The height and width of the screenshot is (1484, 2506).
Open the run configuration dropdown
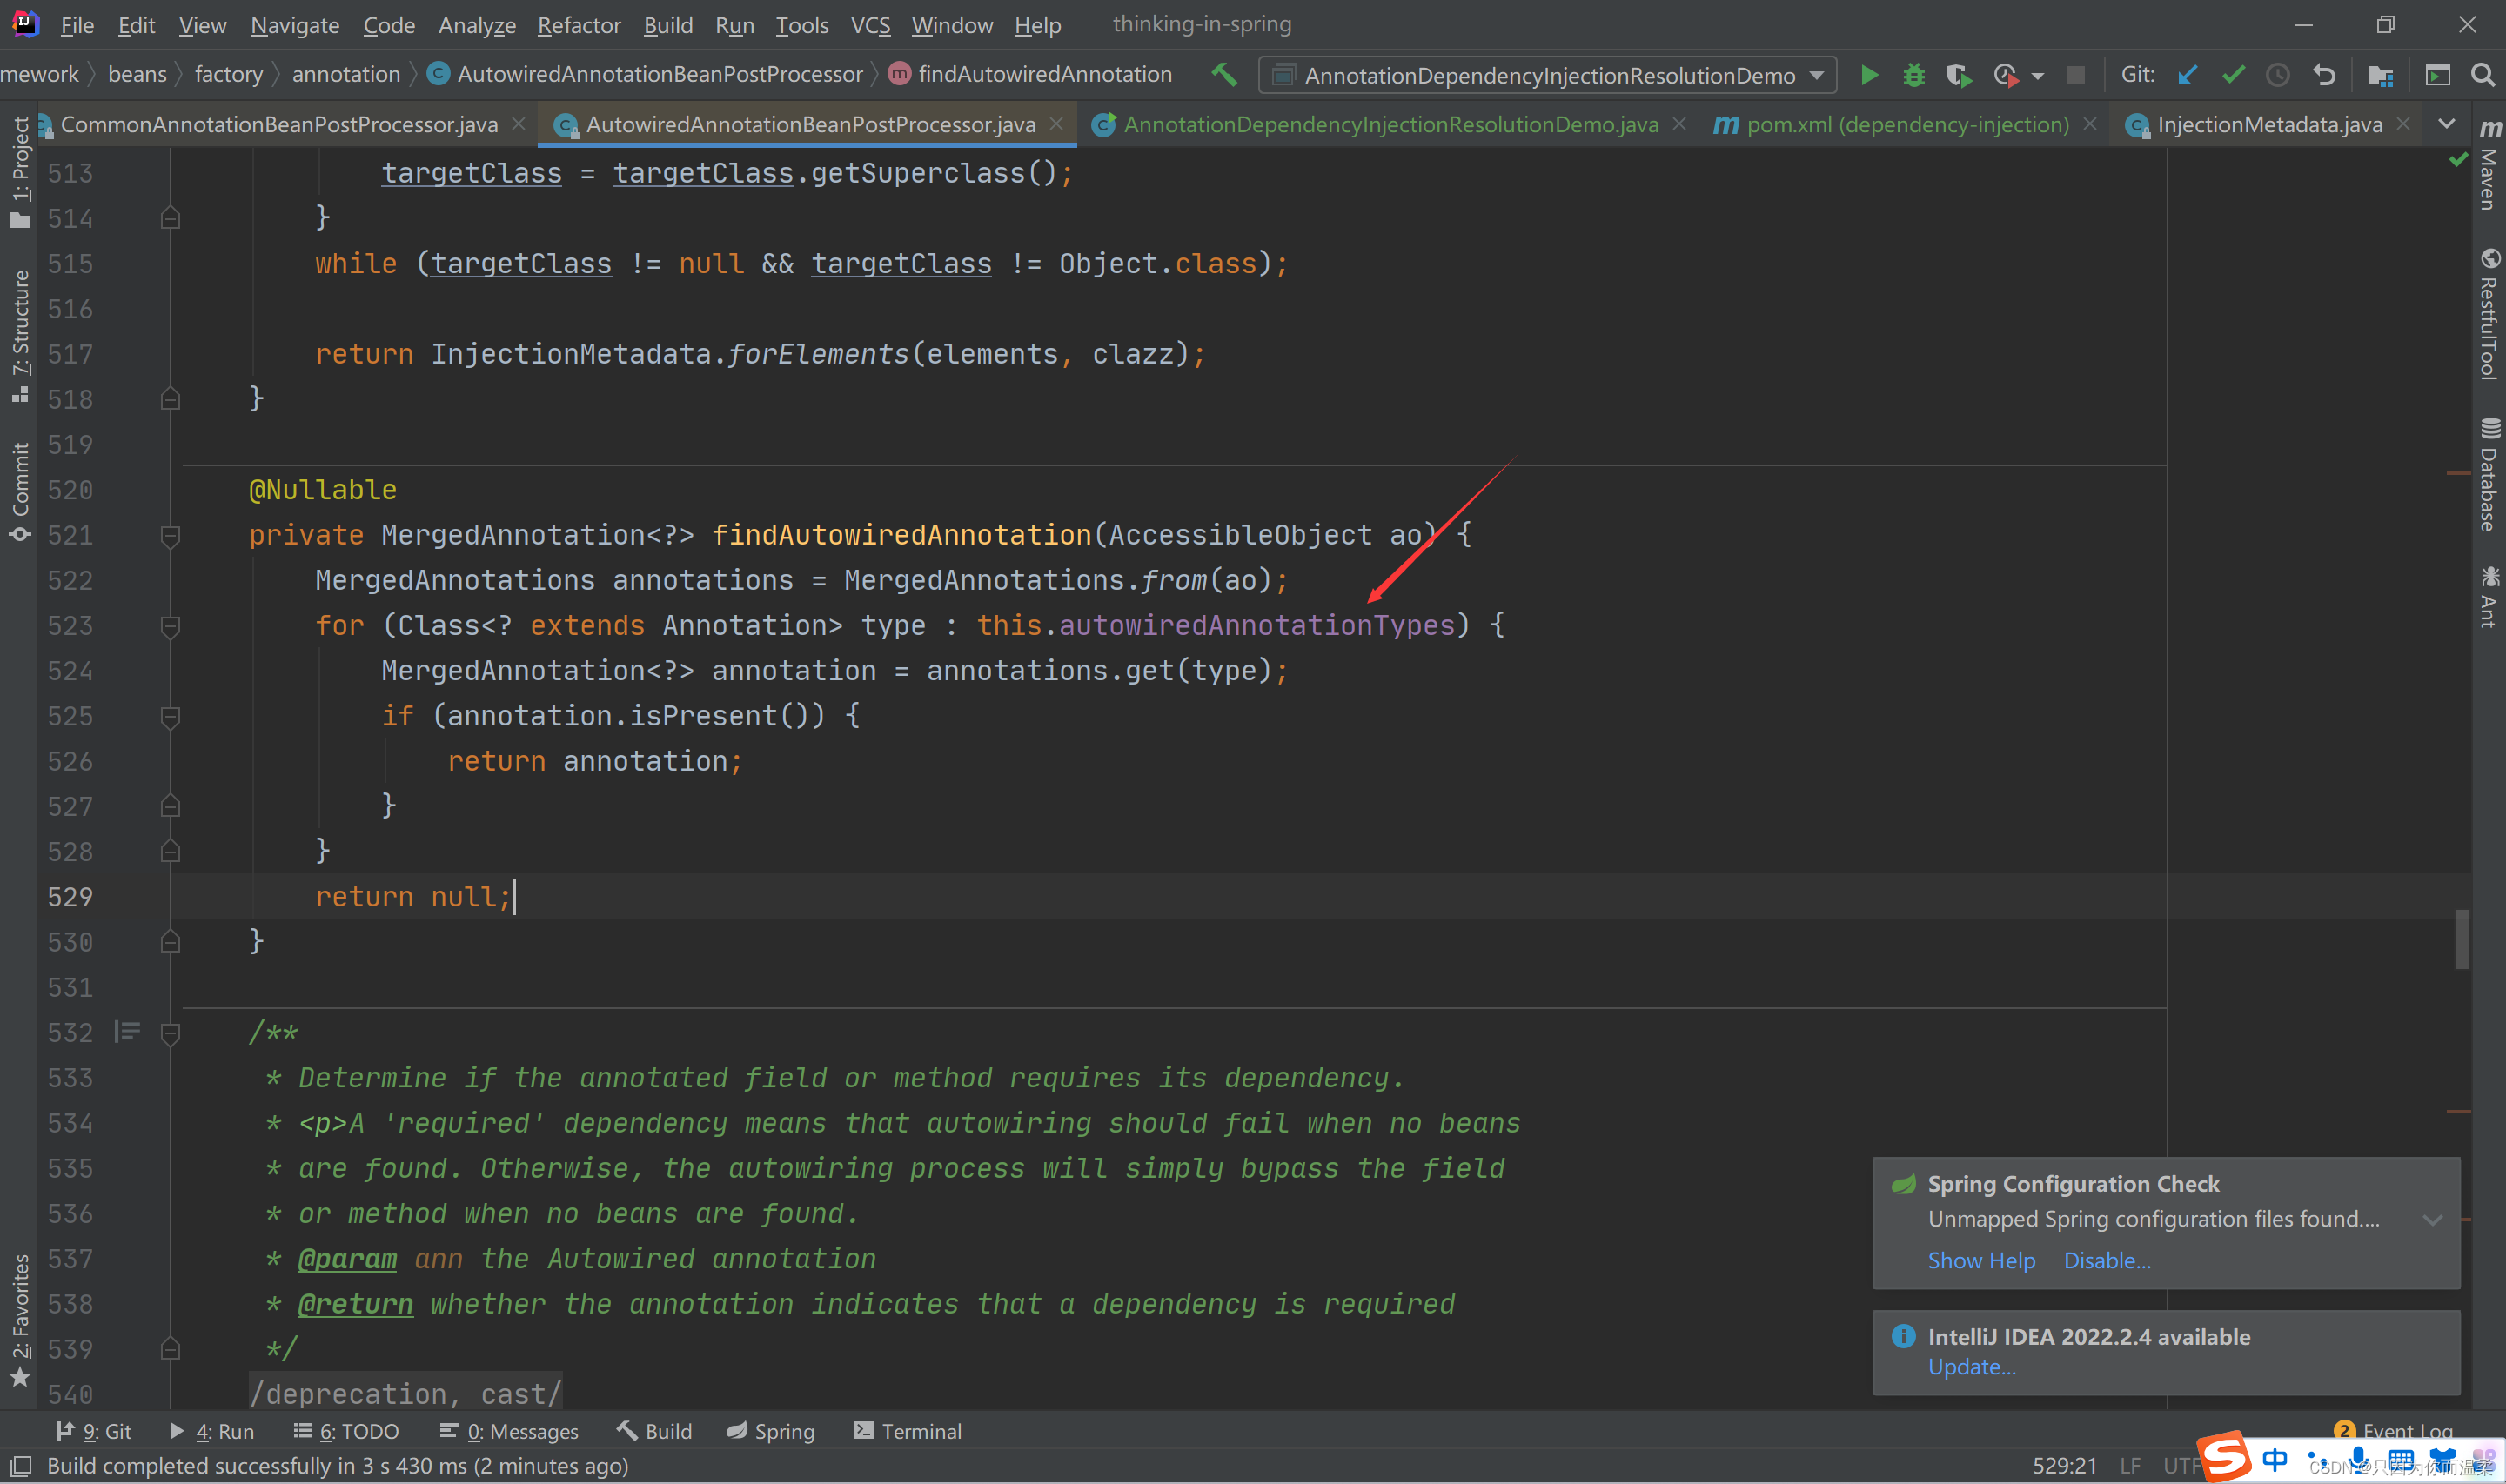(1546, 75)
